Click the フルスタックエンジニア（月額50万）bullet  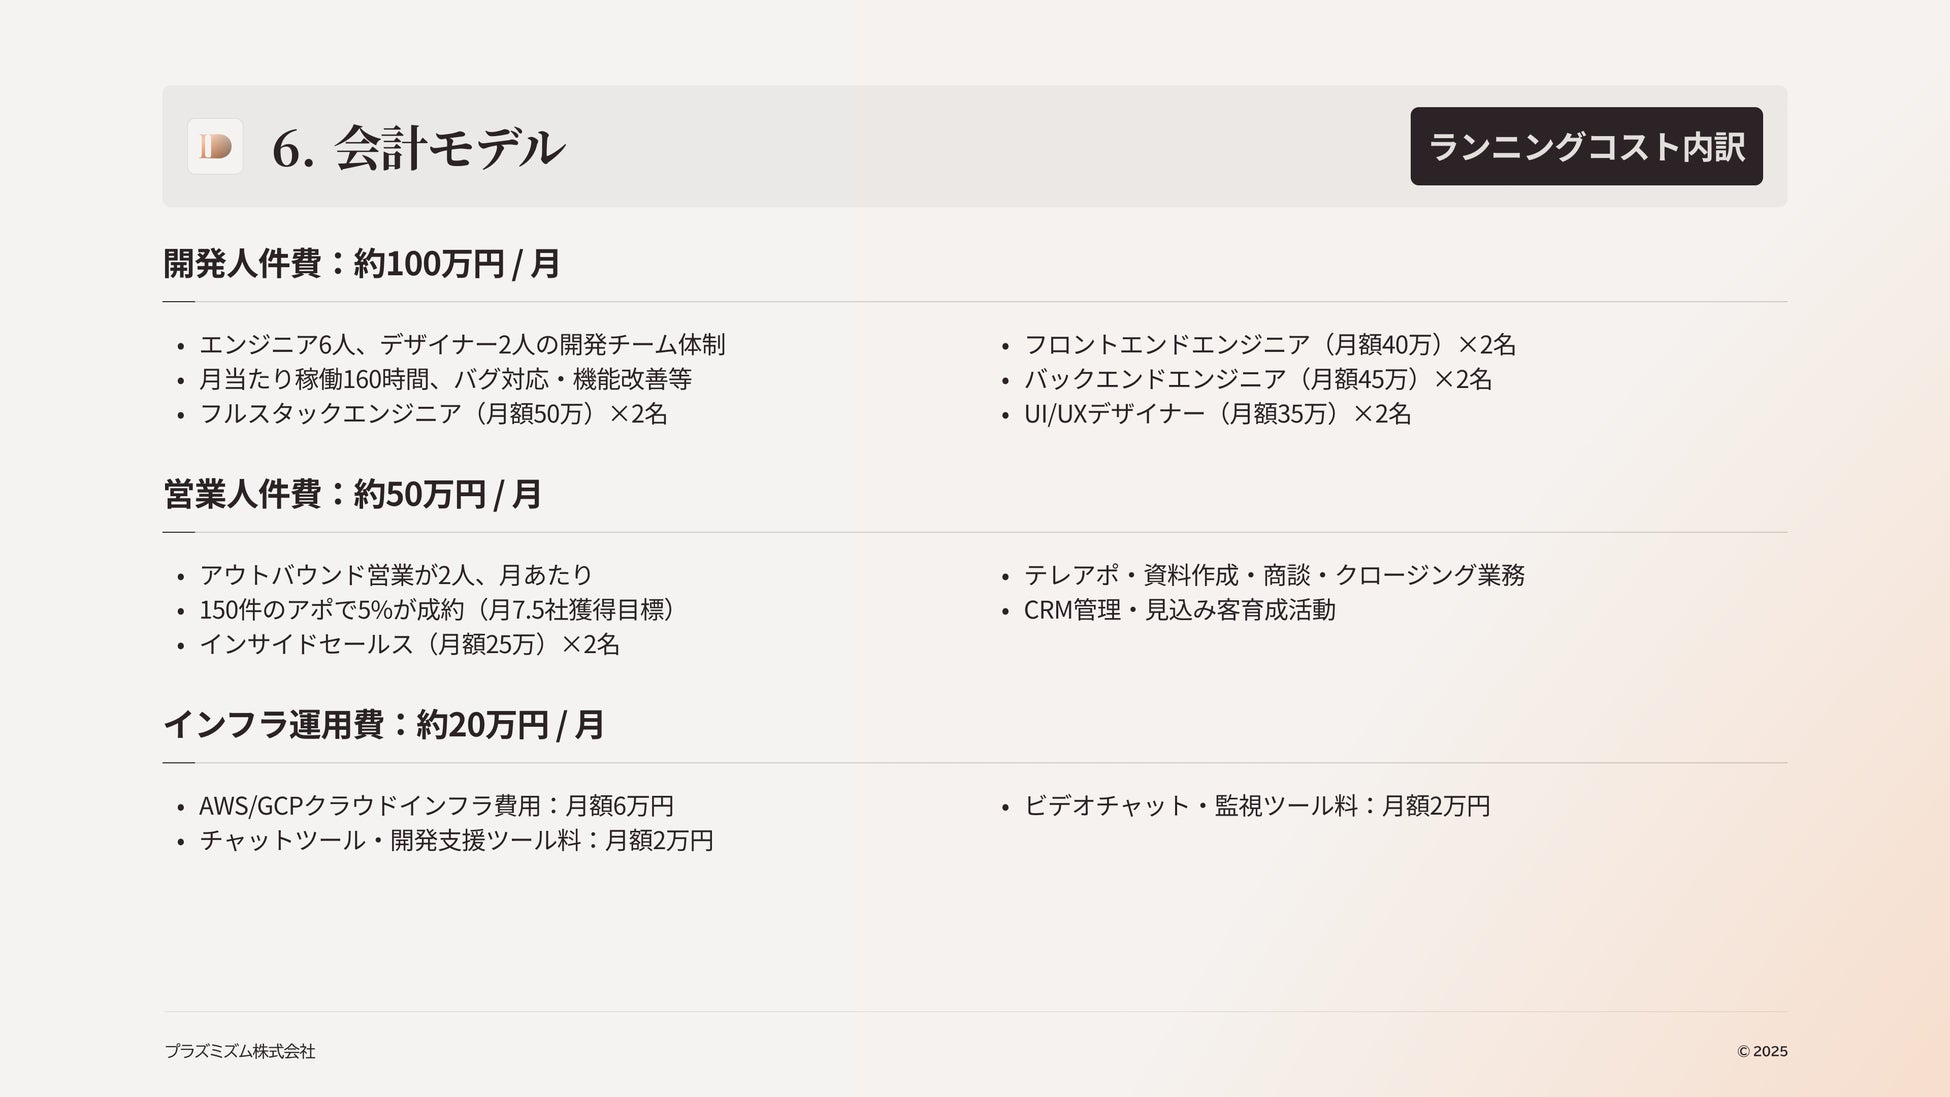point(433,414)
